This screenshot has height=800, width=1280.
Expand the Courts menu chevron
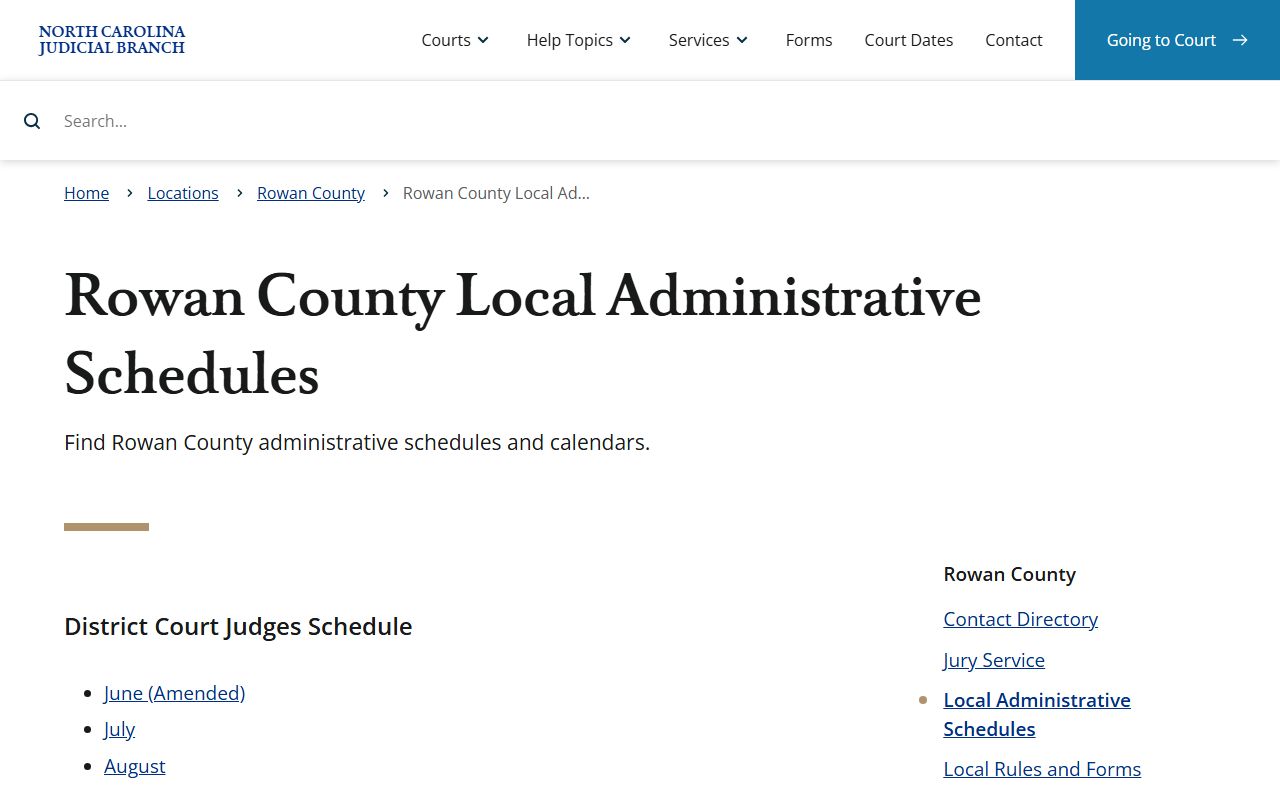coord(483,40)
